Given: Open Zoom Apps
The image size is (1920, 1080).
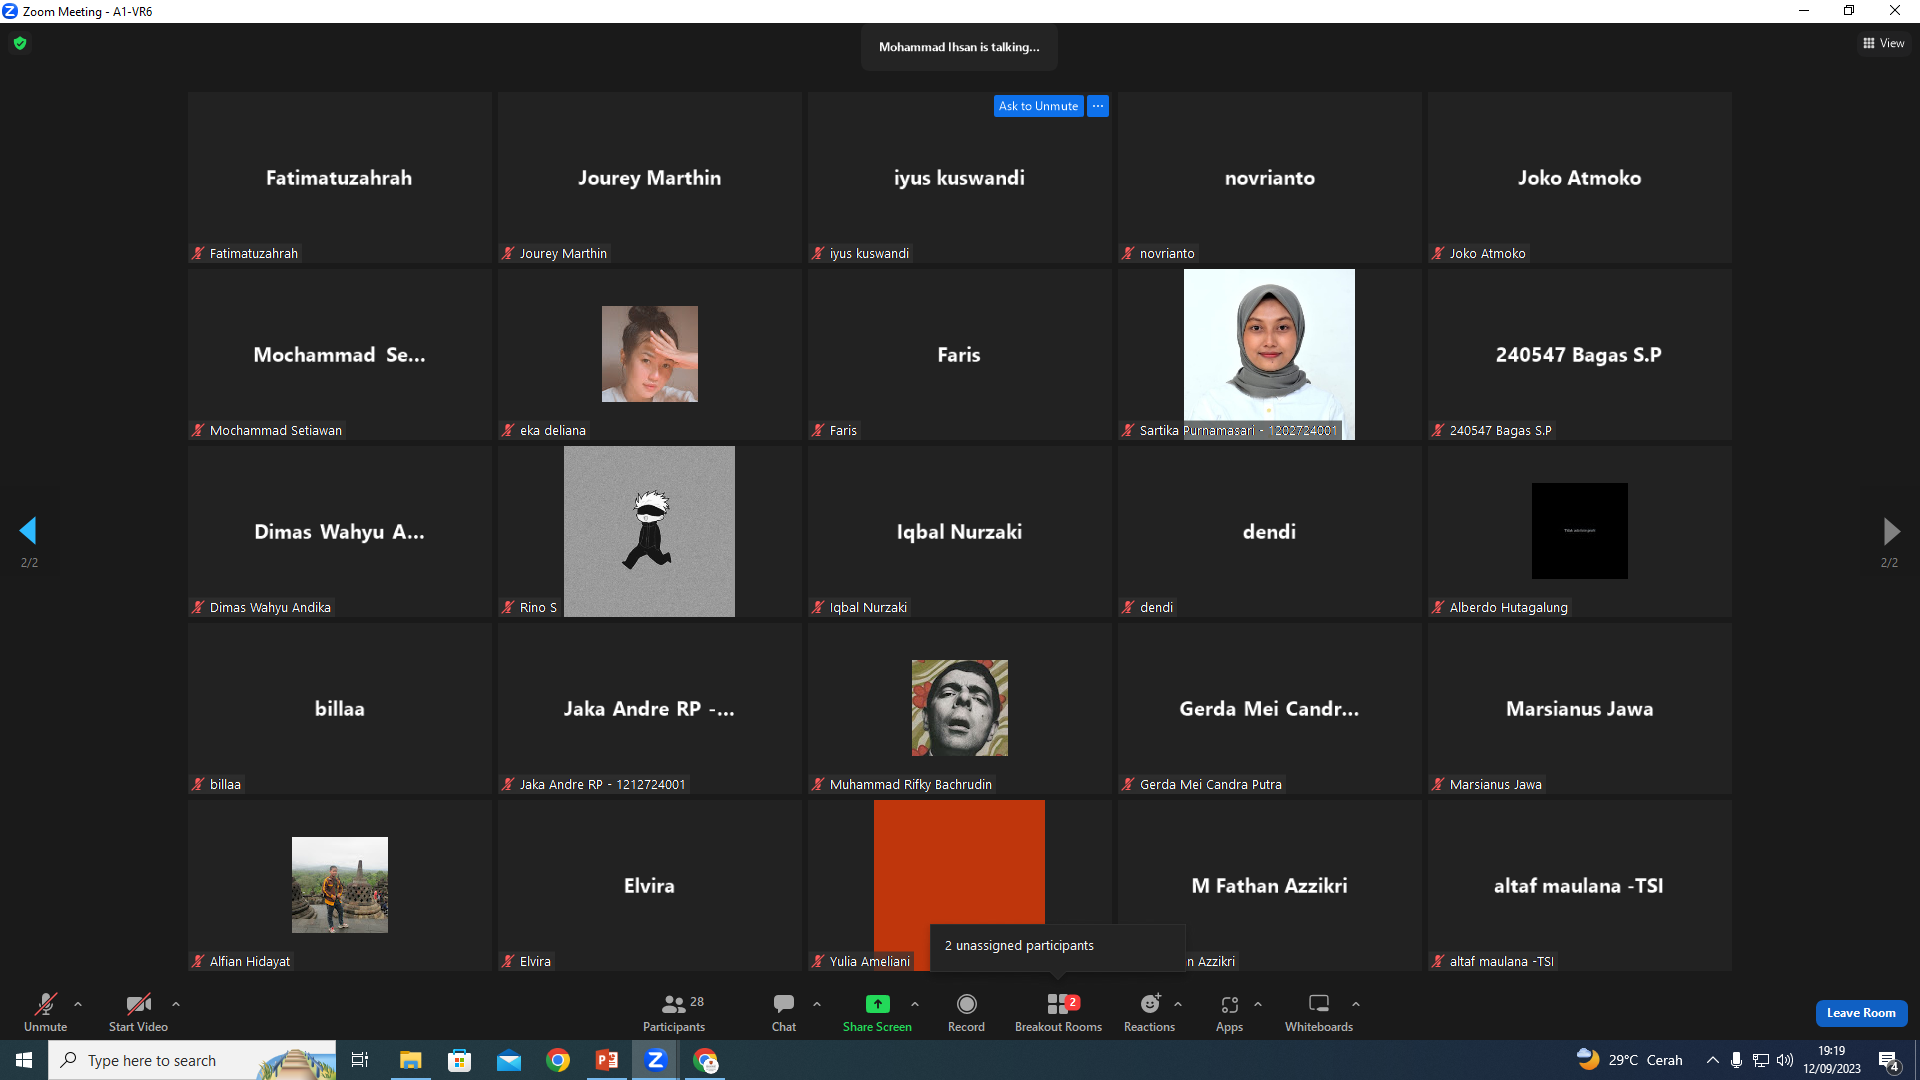Looking at the screenshot, I should pos(1229,1012).
